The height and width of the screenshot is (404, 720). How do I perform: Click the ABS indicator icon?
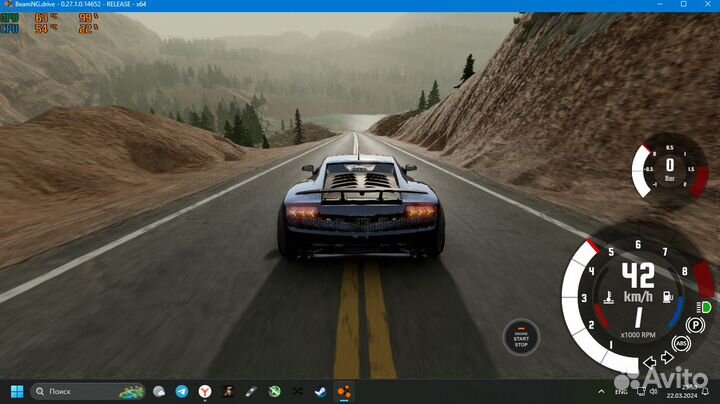tap(681, 343)
